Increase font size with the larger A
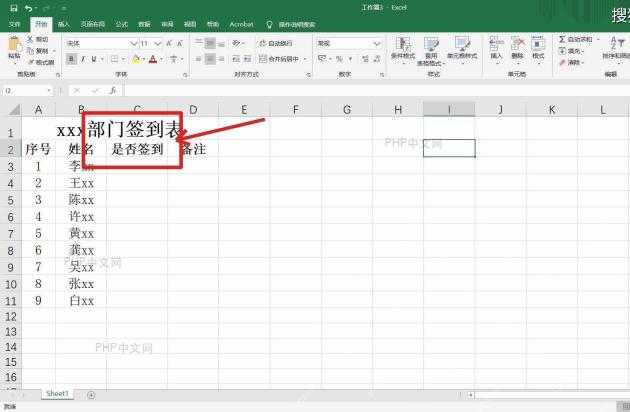Image resolution: width=630 pixels, height=412 pixels. (169, 43)
